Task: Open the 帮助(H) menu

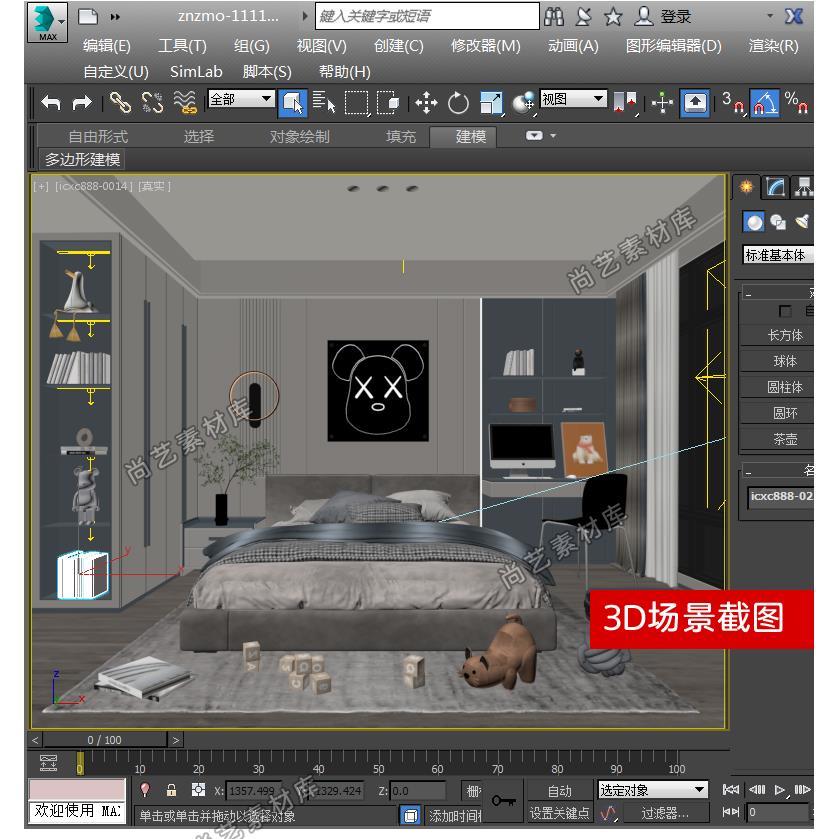Action: point(345,72)
